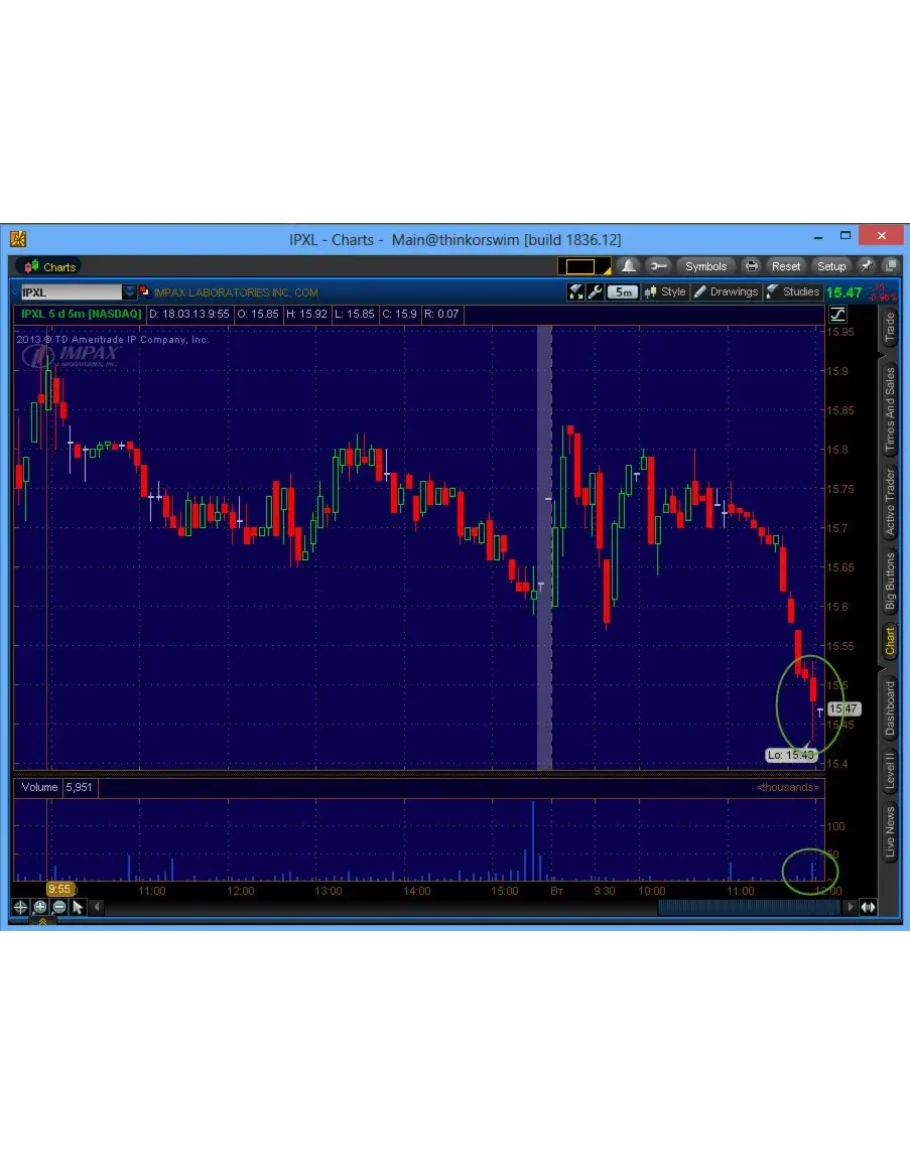
Task: Open the Style menu
Action: (x=666, y=292)
